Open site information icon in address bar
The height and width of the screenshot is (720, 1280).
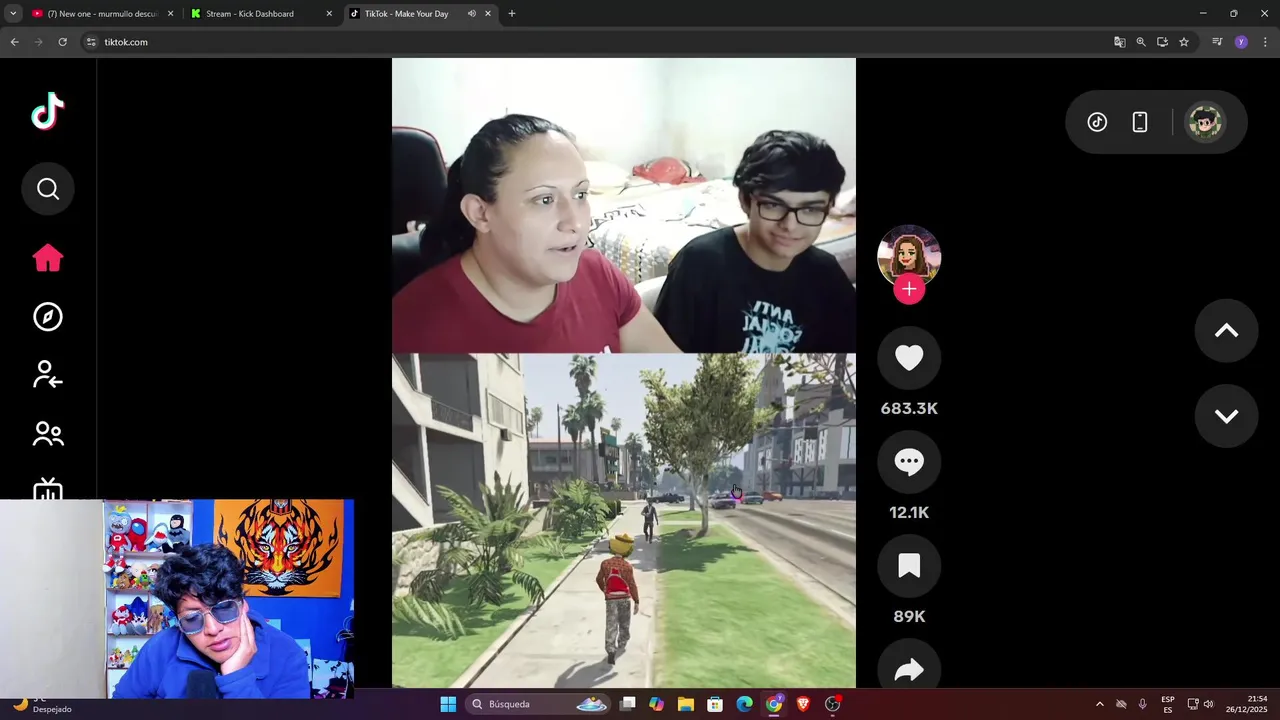(91, 42)
